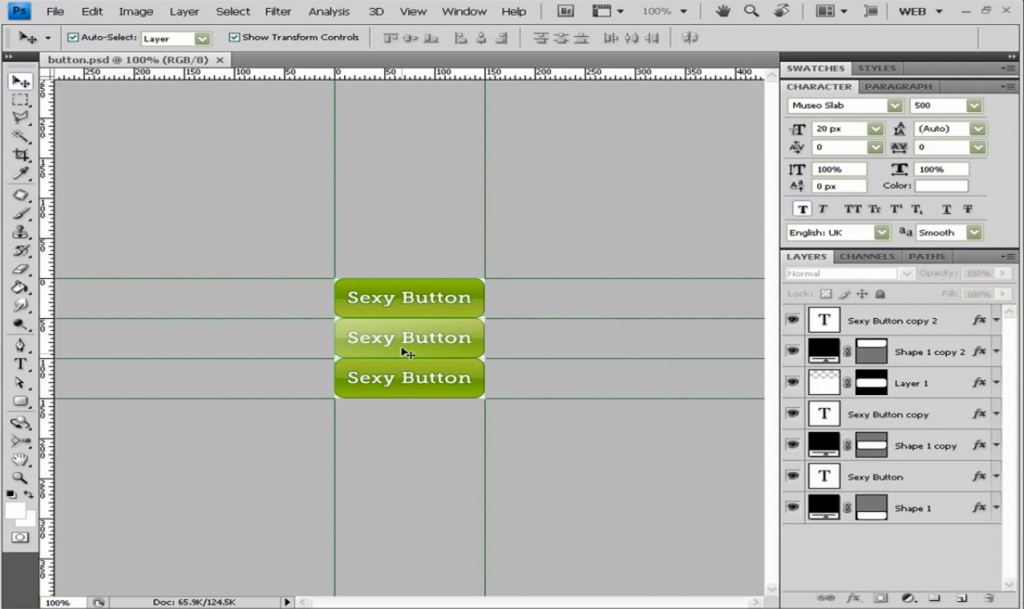Pick the Eyedropper tool
This screenshot has width=1024, height=609.
pos(20,174)
